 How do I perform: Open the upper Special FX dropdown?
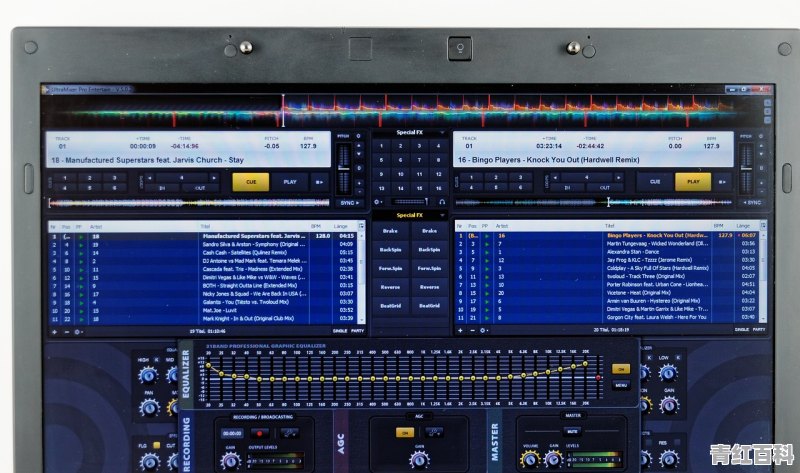point(442,133)
